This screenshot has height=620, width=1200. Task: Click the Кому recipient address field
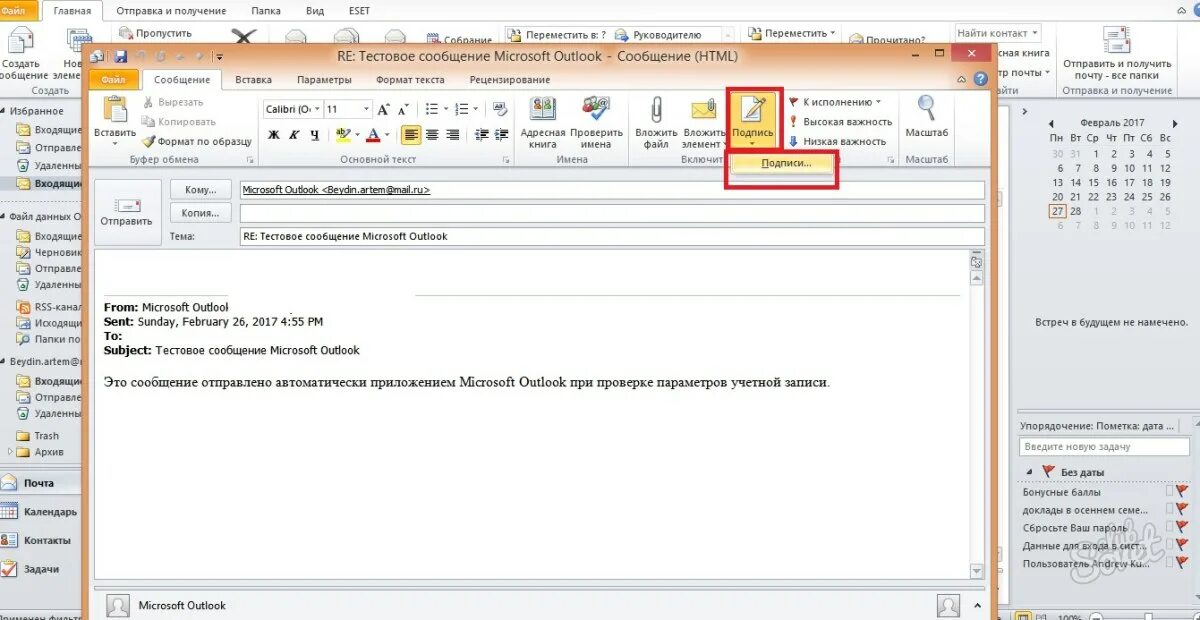612,190
